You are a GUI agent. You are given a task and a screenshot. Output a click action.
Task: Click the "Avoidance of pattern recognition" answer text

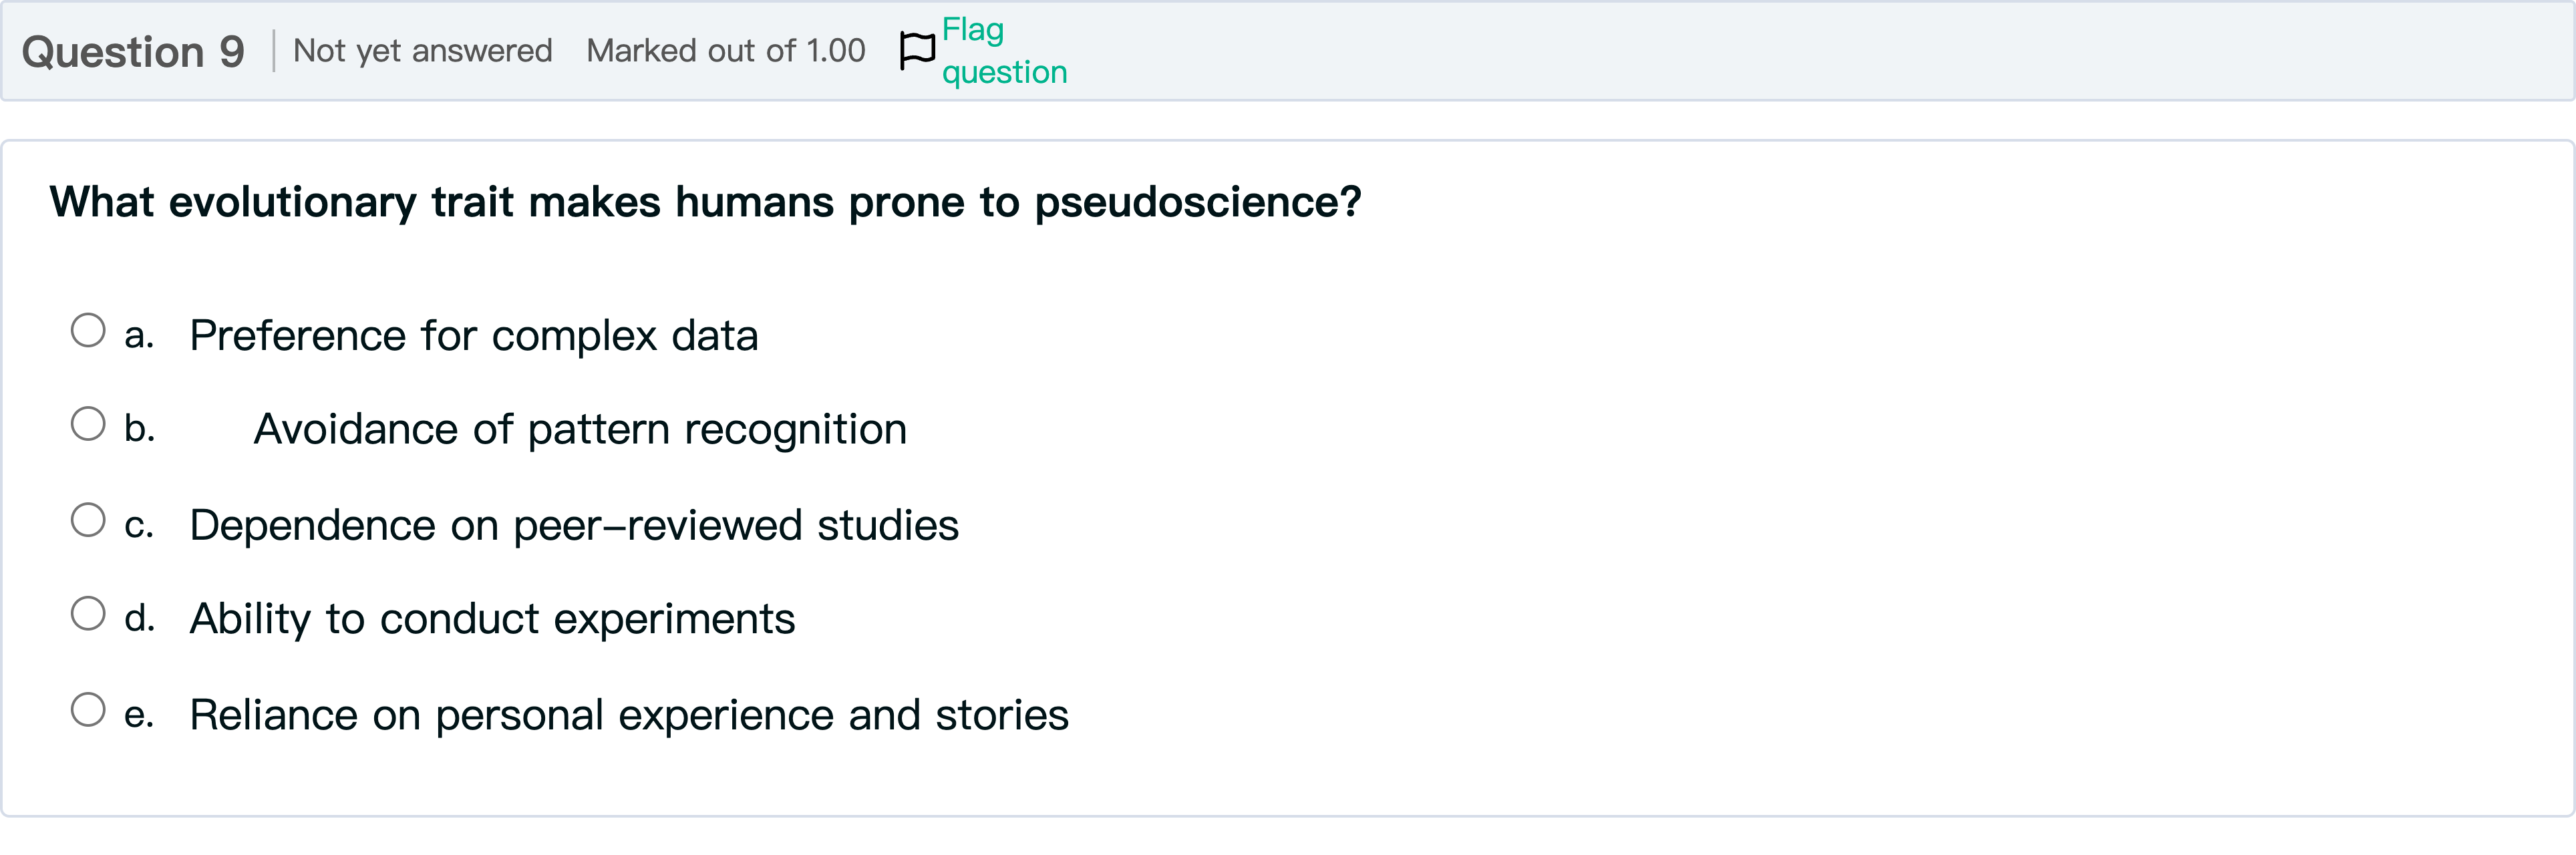click(x=580, y=430)
